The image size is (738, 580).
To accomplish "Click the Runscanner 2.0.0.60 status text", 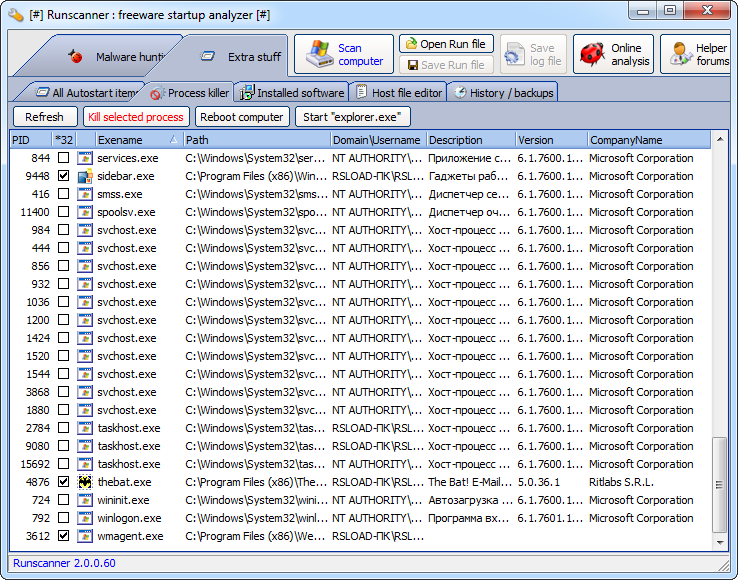I will [64, 563].
